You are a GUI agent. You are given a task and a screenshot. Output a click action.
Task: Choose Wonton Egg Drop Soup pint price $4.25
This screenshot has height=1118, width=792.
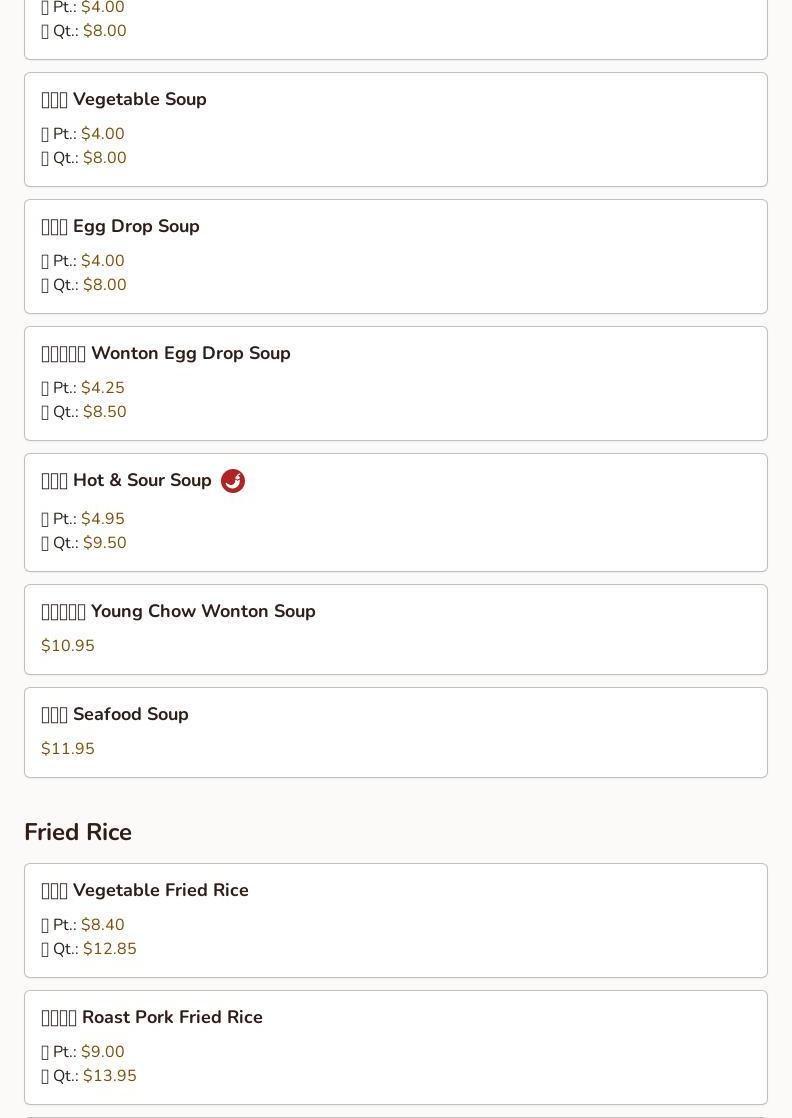point(102,388)
